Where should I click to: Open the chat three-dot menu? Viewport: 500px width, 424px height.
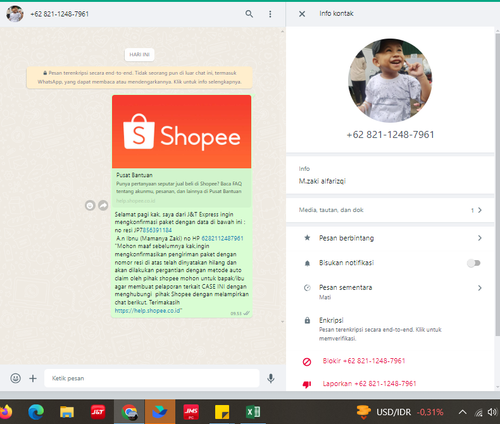[270, 14]
